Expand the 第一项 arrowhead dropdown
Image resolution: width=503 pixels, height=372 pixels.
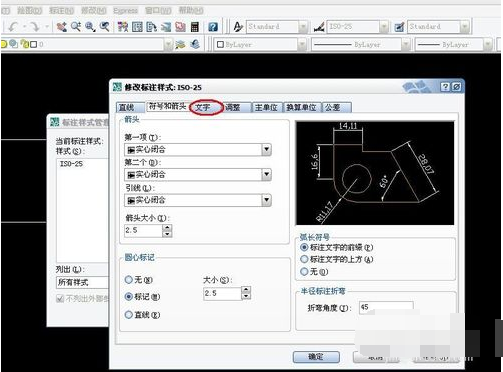(x=266, y=149)
